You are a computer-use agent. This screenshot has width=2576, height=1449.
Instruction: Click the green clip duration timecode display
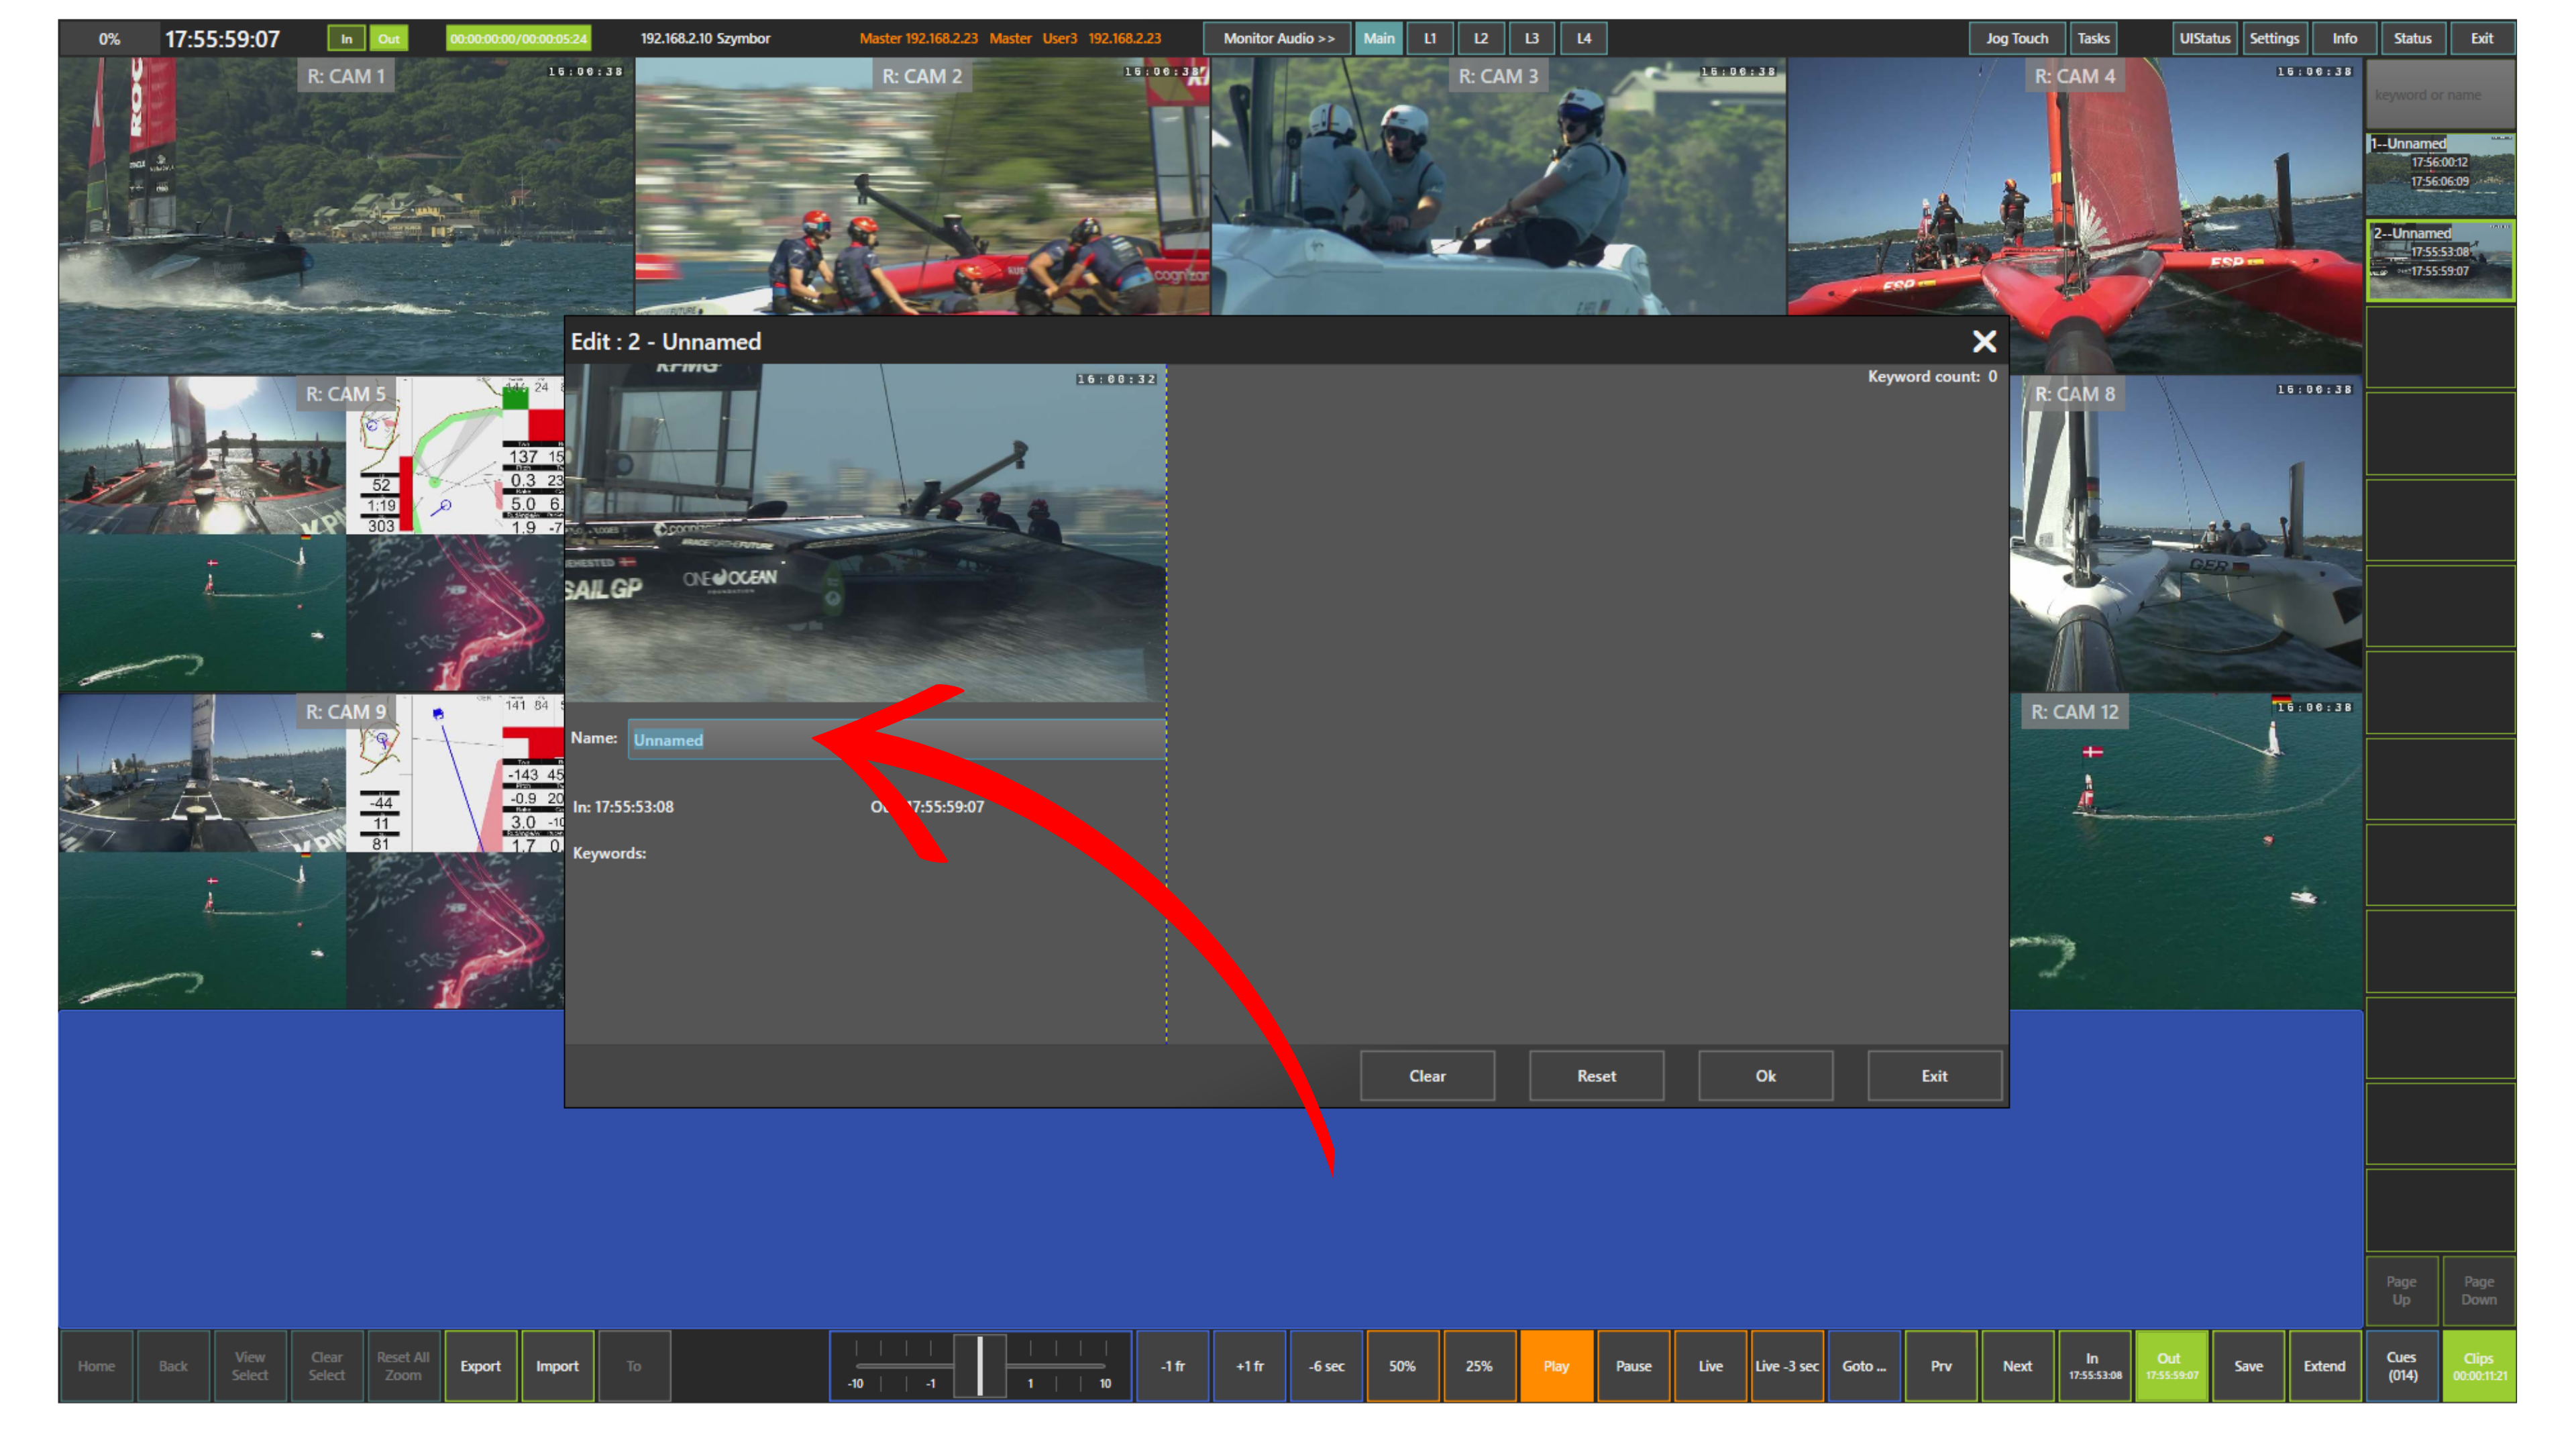(518, 39)
